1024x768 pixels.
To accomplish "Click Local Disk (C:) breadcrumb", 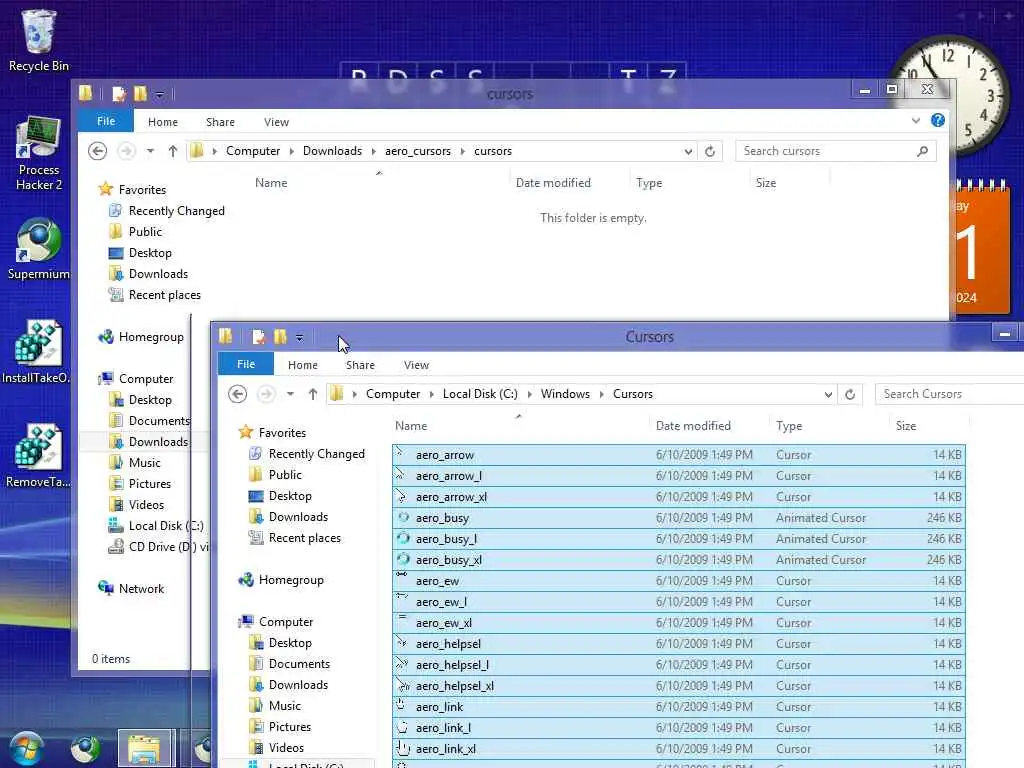I will tap(480, 394).
